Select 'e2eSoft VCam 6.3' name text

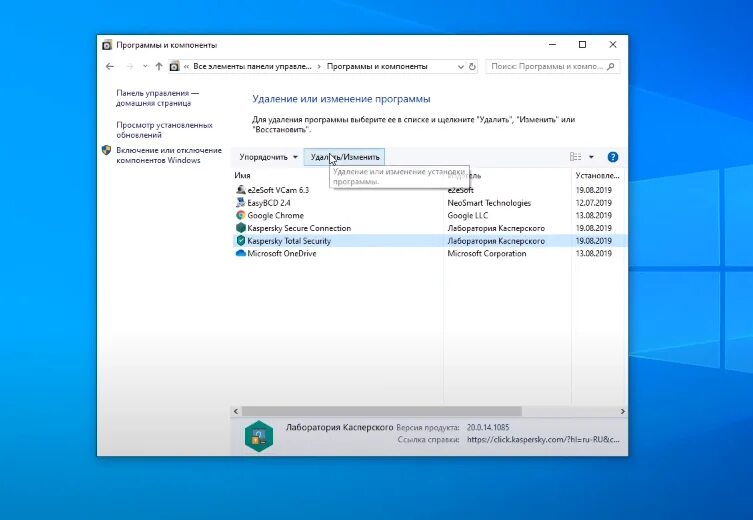[x=278, y=190]
